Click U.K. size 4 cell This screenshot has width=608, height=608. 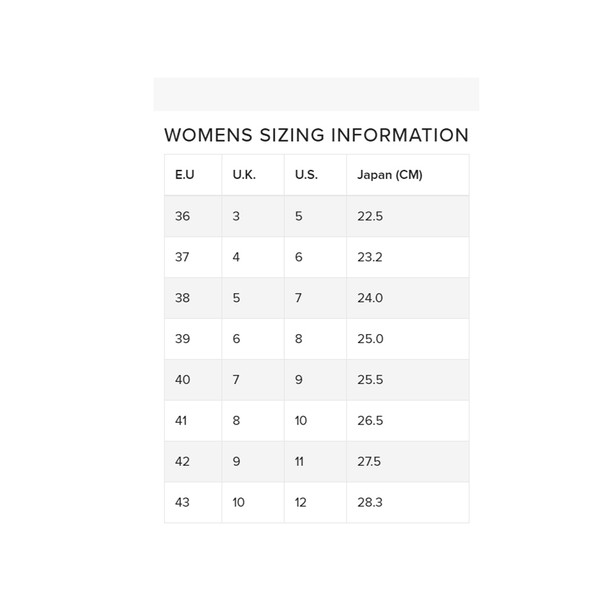click(236, 257)
